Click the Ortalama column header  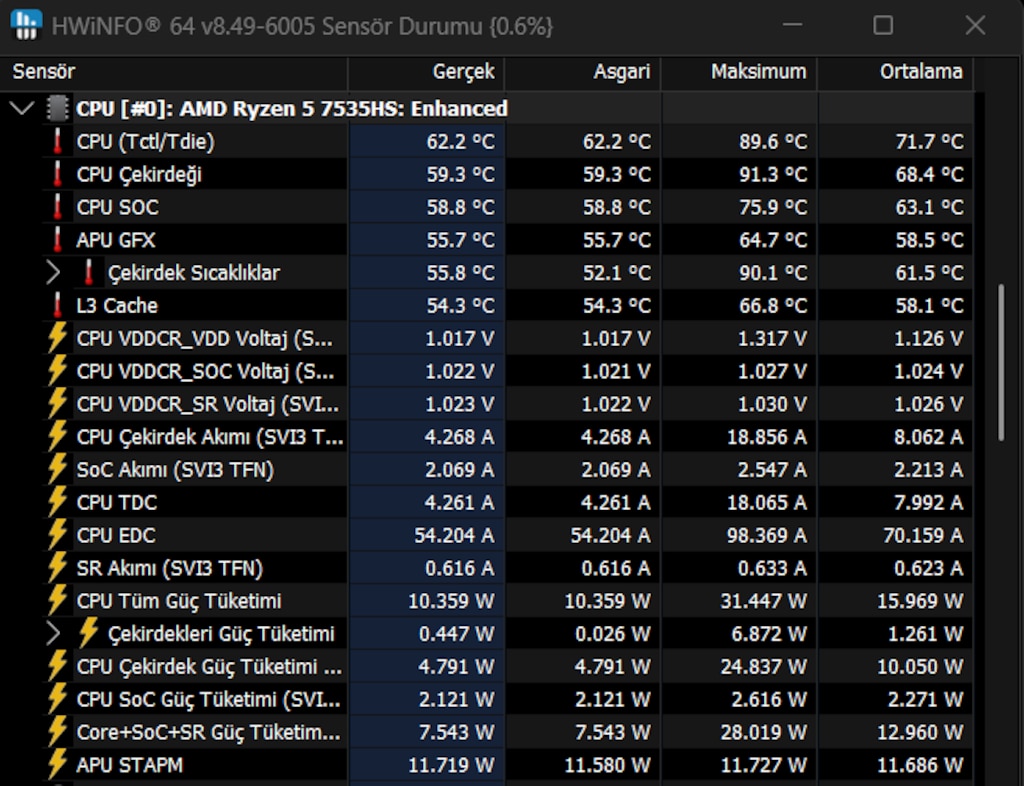pos(895,72)
